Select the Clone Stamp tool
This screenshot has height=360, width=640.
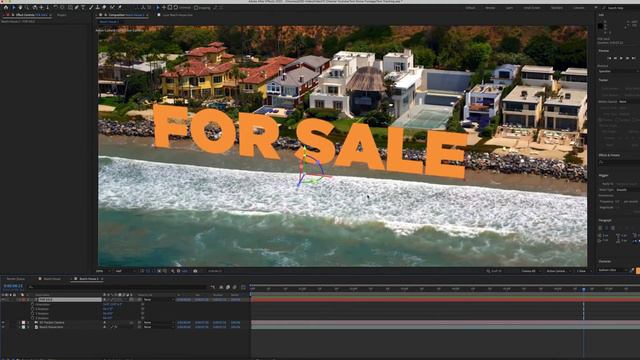pos(98,7)
